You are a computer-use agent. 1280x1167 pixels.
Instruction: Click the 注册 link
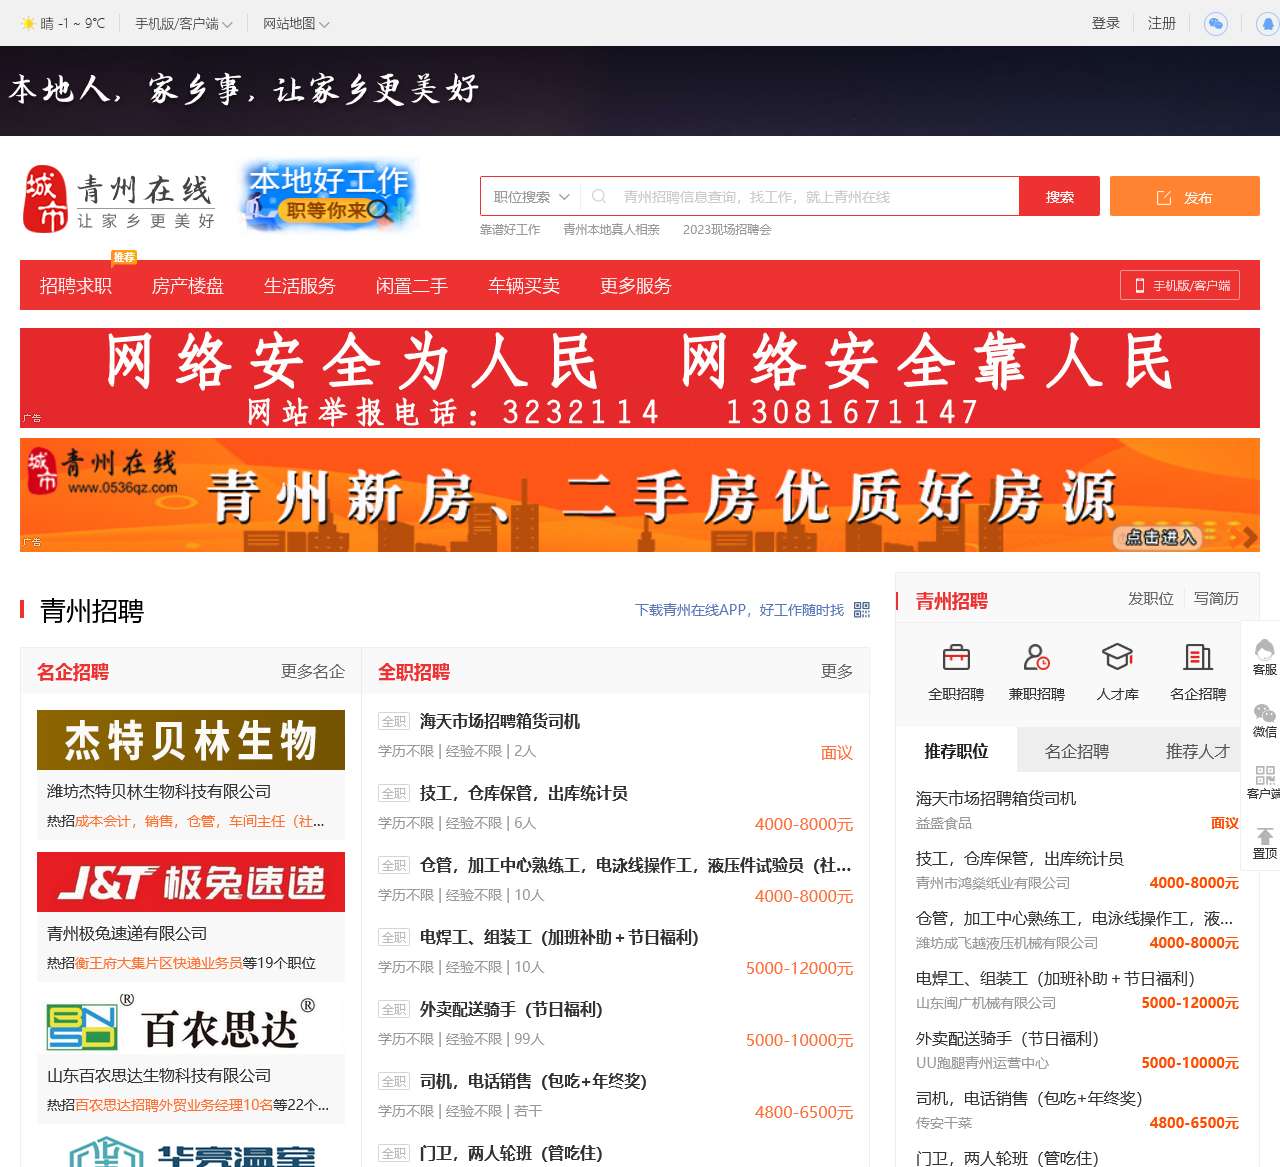[x=1162, y=23]
